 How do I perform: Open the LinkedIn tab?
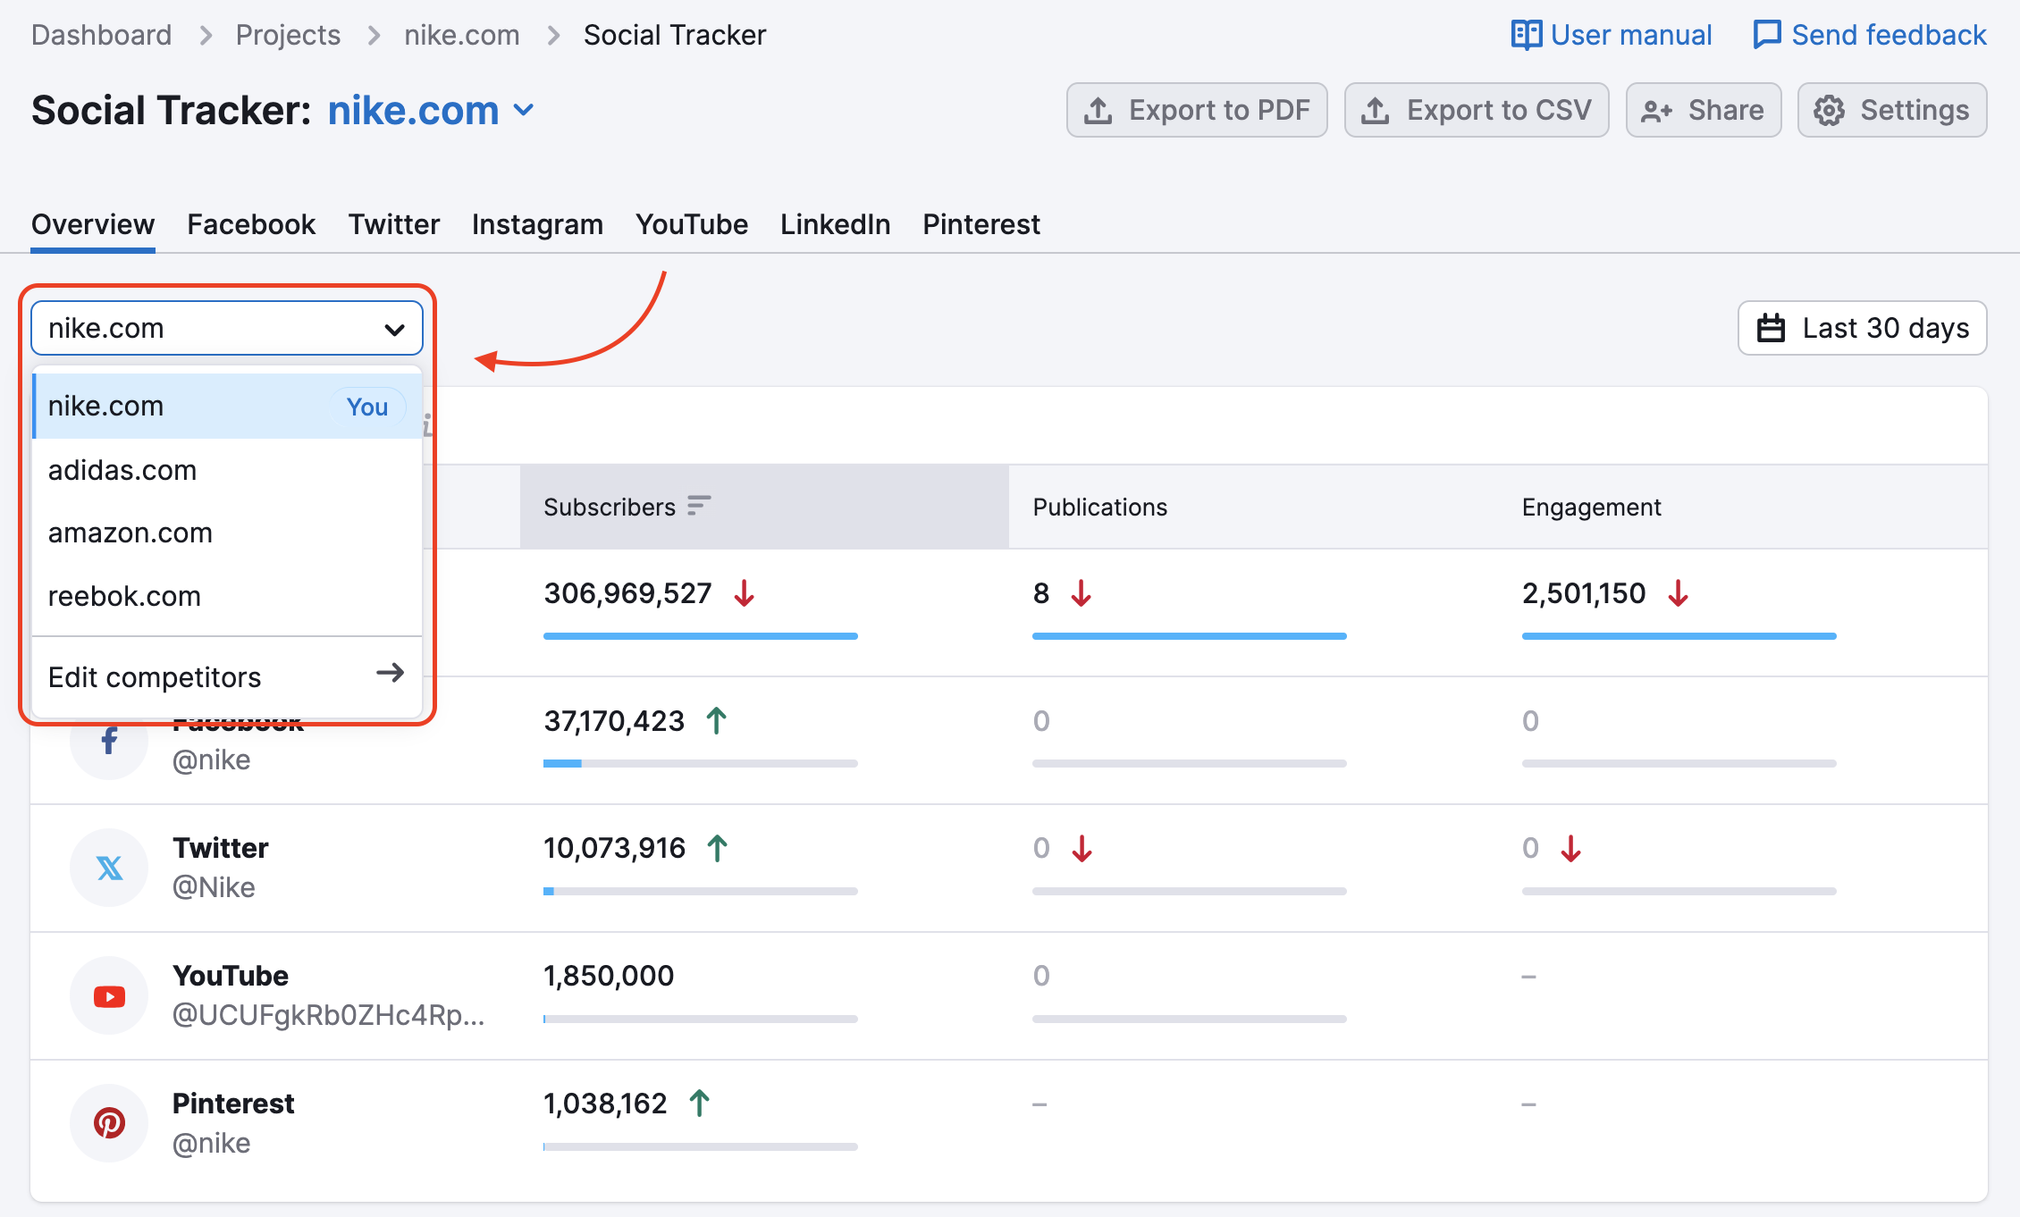834,224
